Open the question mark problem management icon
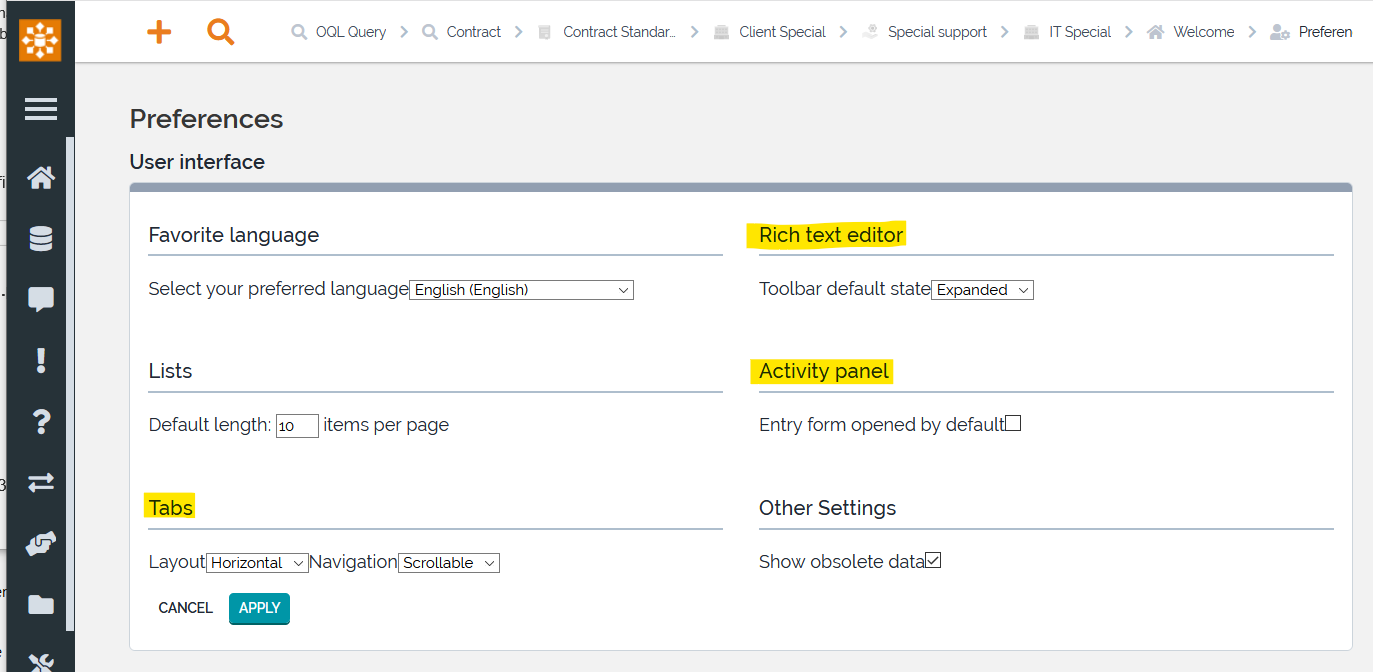The height and width of the screenshot is (672, 1373). tap(40, 421)
